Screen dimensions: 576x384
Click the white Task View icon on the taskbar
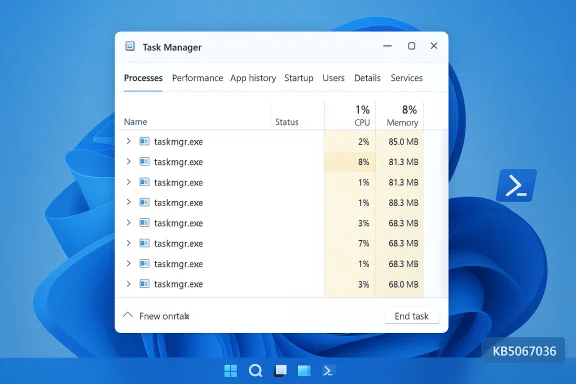coord(281,370)
